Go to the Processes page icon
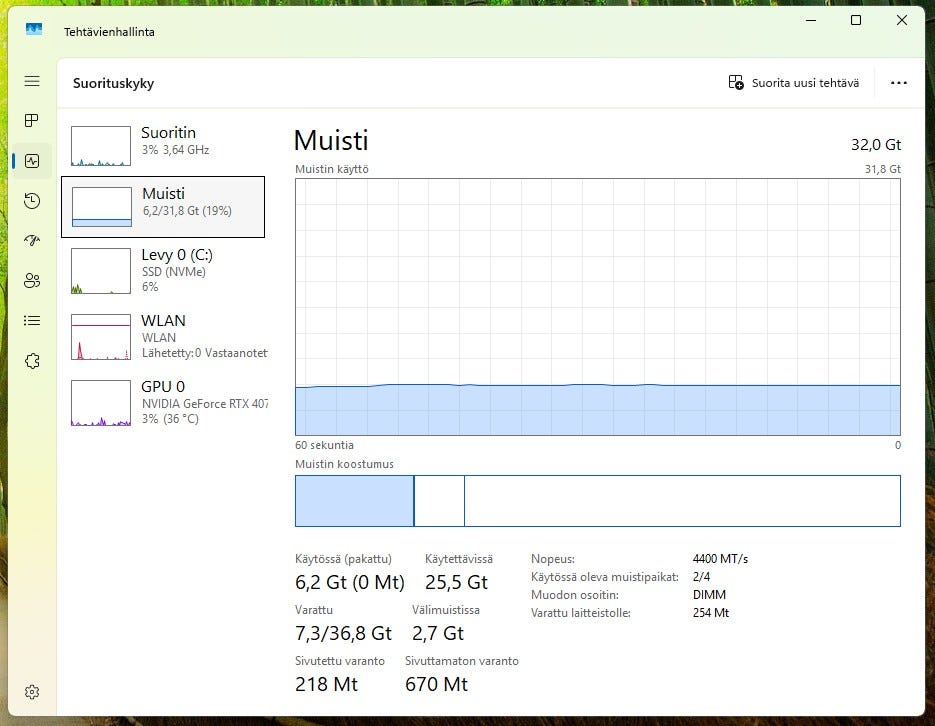This screenshot has height=726, width=935. tap(32, 121)
